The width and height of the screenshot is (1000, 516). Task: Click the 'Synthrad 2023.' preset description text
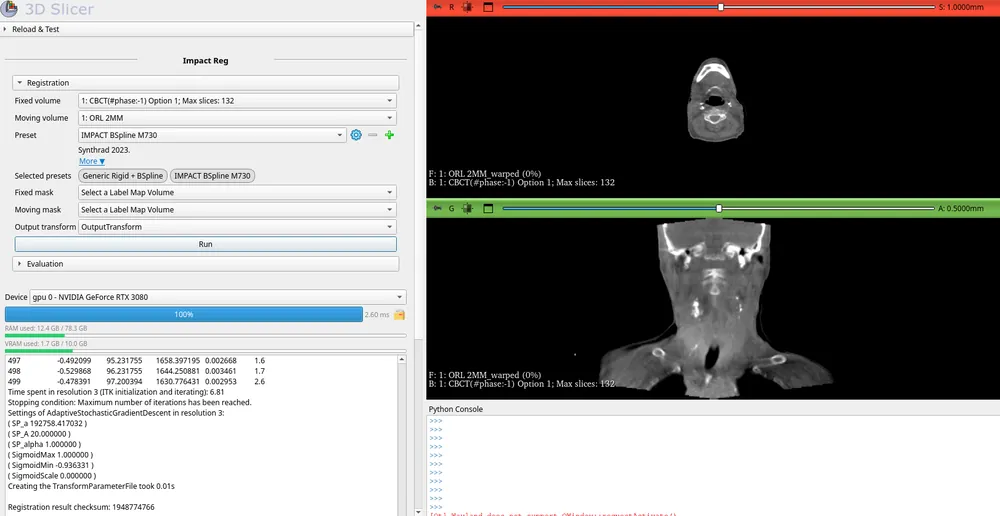coord(104,151)
